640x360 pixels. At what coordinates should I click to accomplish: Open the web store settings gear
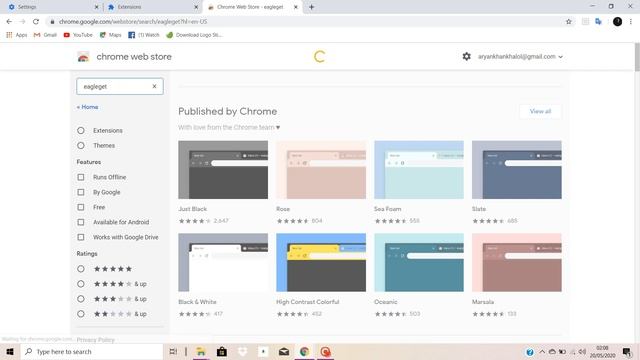(x=467, y=56)
